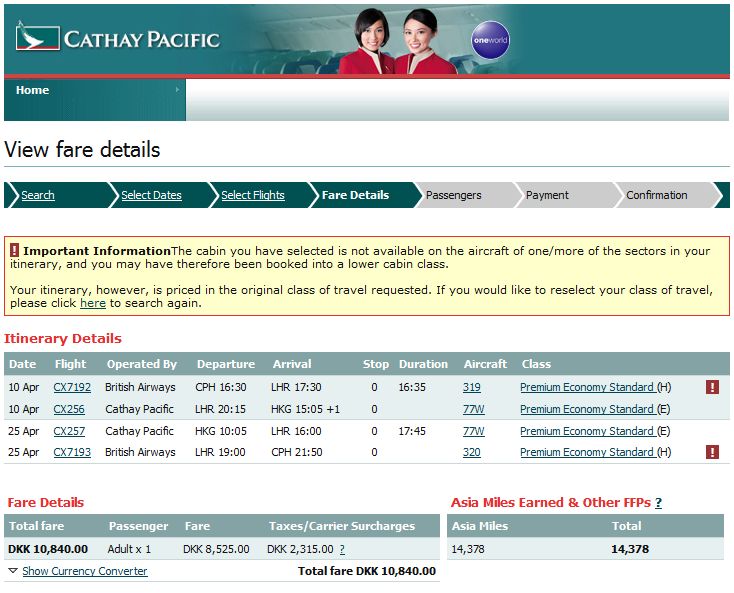Return to the Select Flights step
The width and height of the screenshot is (734, 593).
pos(252,195)
